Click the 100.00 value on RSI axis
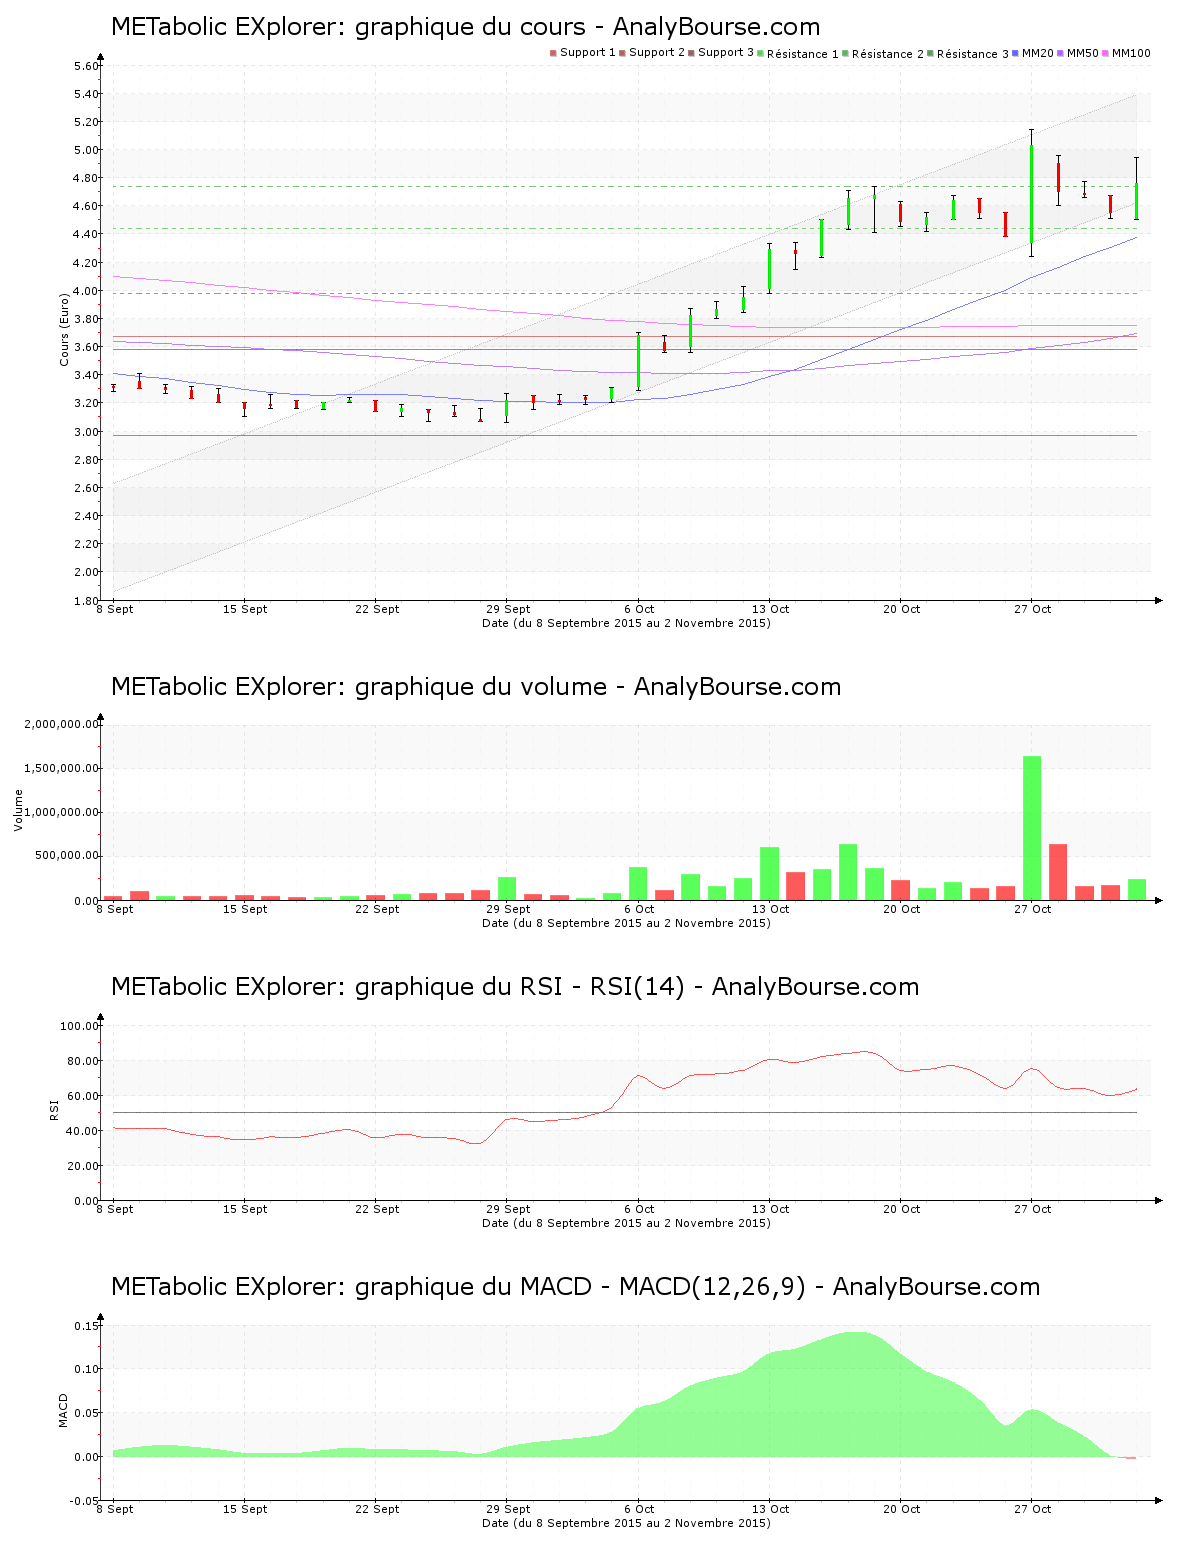The image size is (1200, 1550). pos(80,1026)
